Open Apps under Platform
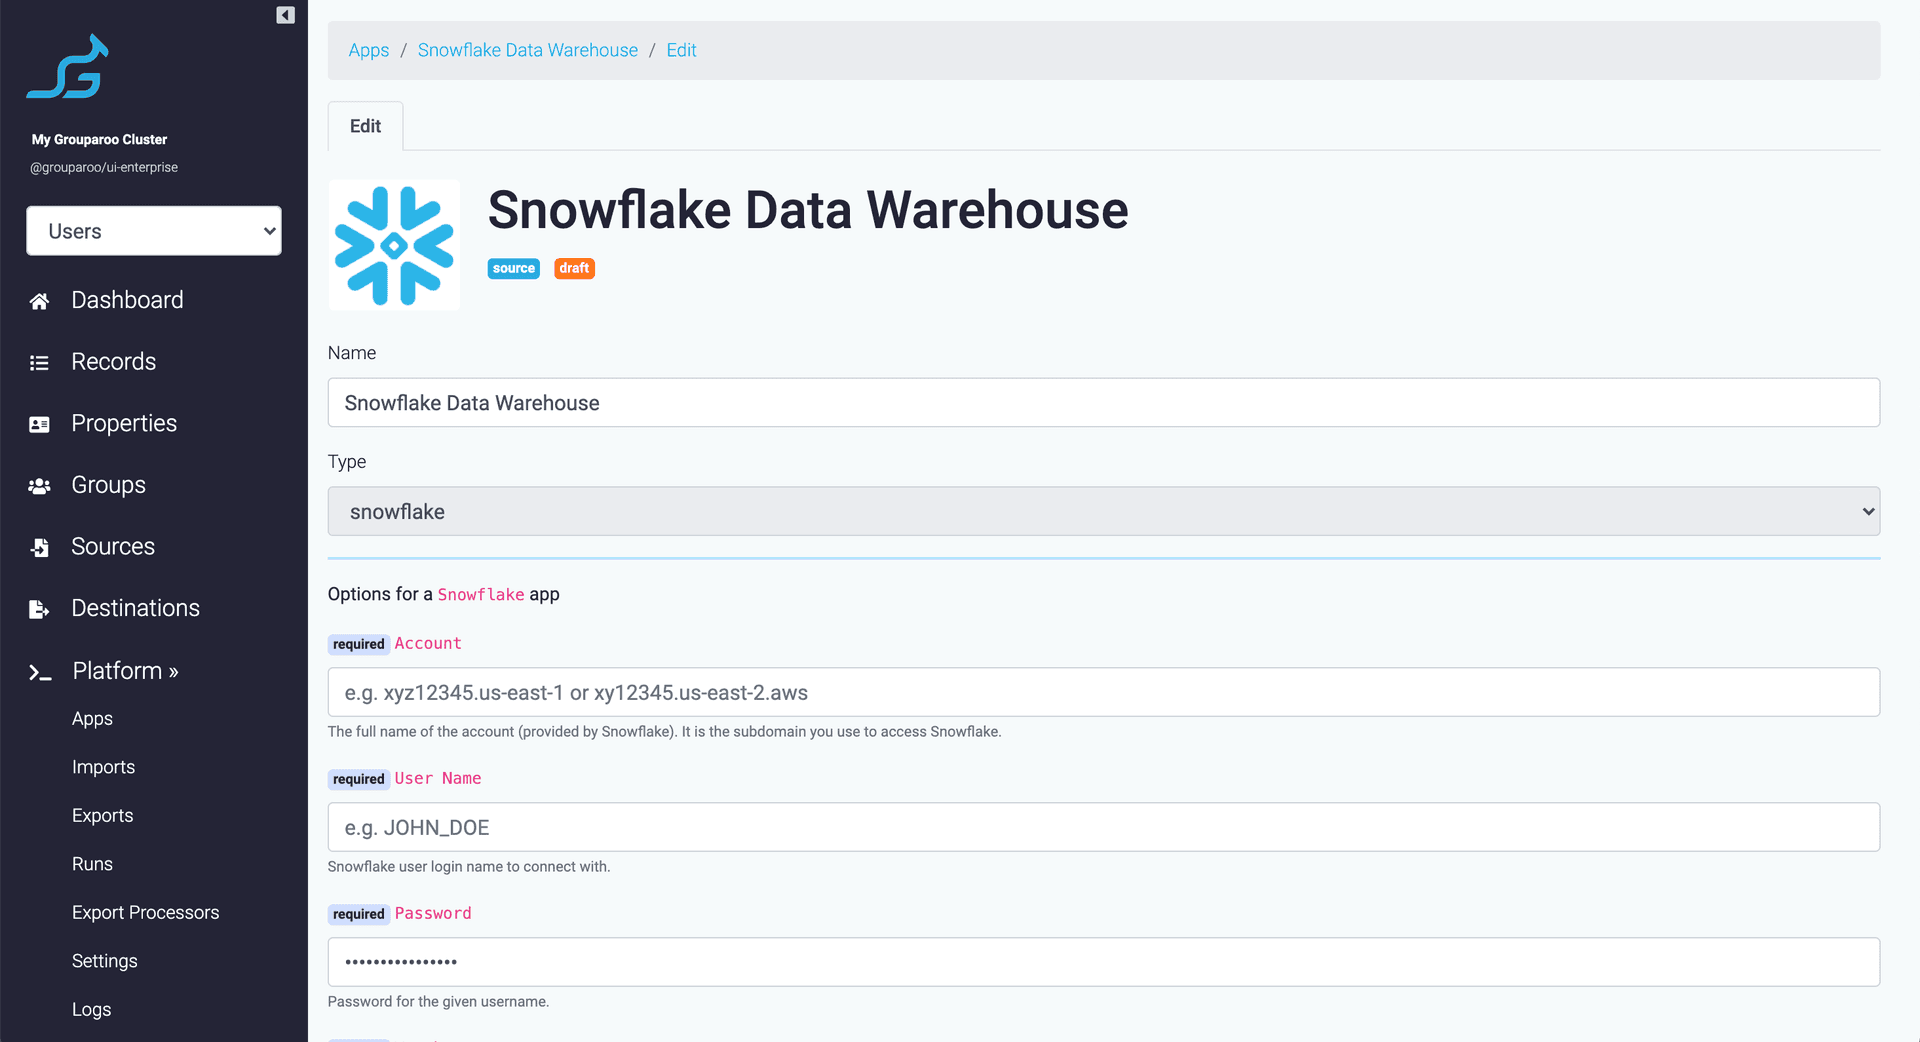Screen dimensions: 1920x1042 click(x=92, y=719)
